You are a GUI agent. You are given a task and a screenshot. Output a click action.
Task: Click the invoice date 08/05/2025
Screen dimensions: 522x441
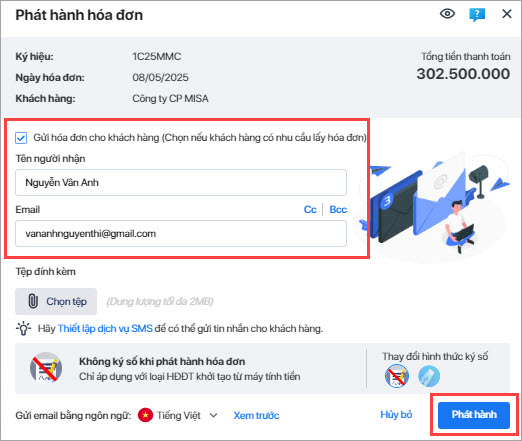pyautogui.click(x=160, y=77)
